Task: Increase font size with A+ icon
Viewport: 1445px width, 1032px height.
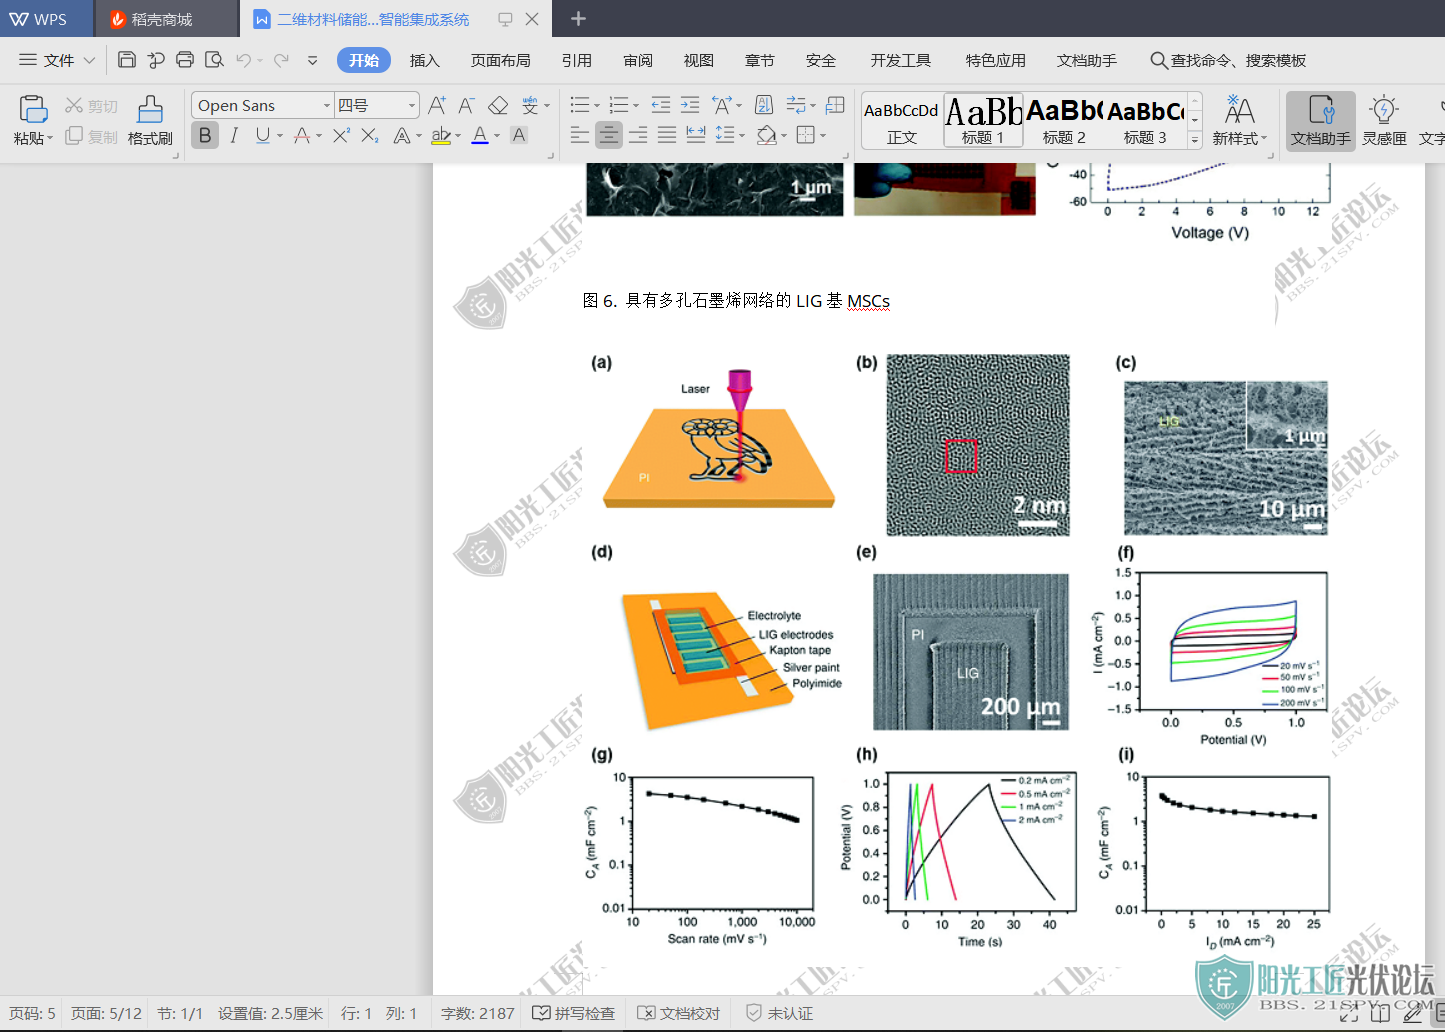Action: (x=437, y=105)
